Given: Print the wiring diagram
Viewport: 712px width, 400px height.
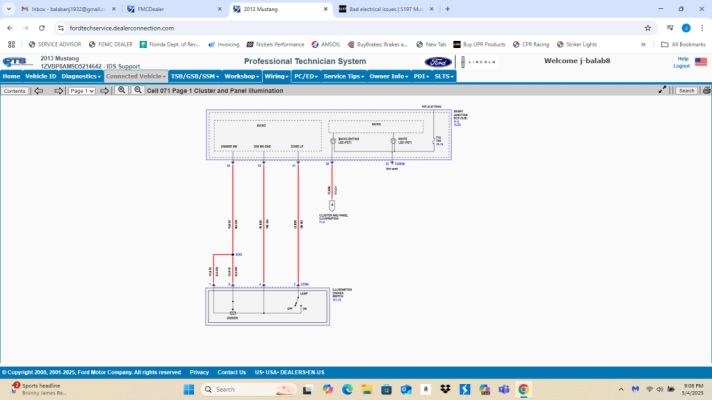Looking at the screenshot, I should point(707,90).
